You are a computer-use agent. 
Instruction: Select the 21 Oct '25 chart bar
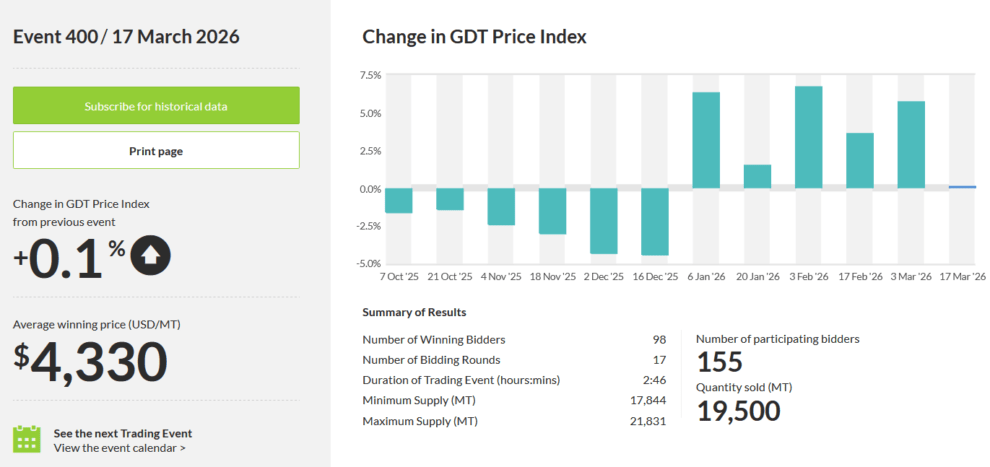point(450,199)
